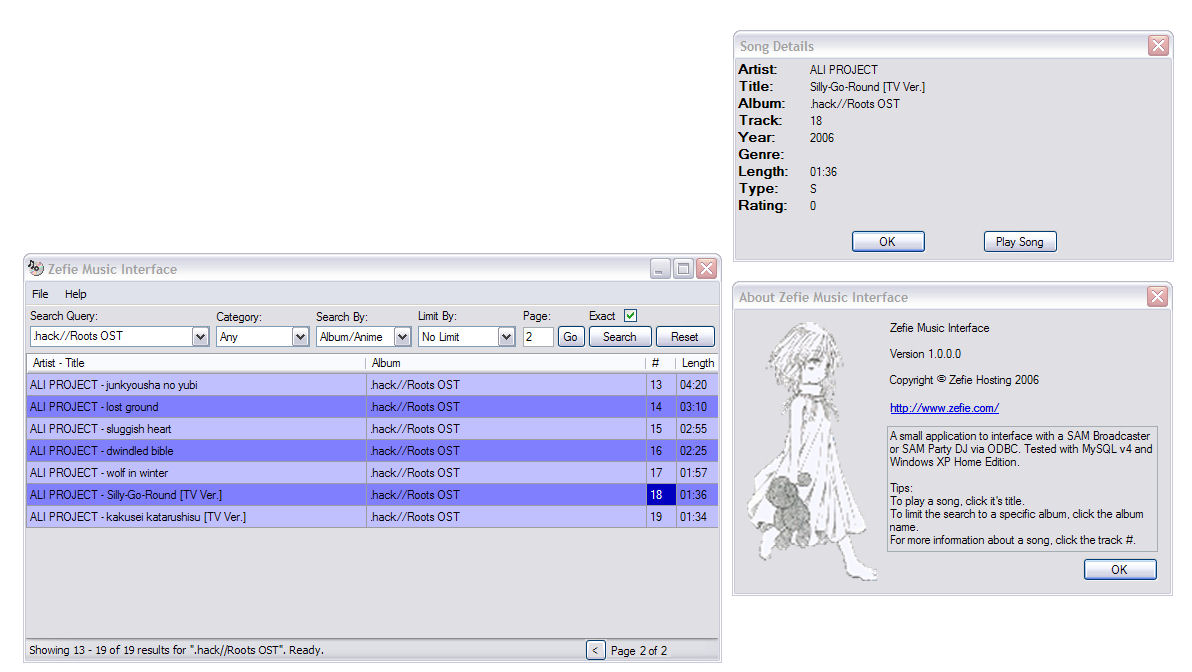Screen dimensions: 1192x672
Task: Close the About Zefie Music Interface dialog
Action: (1157, 297)
